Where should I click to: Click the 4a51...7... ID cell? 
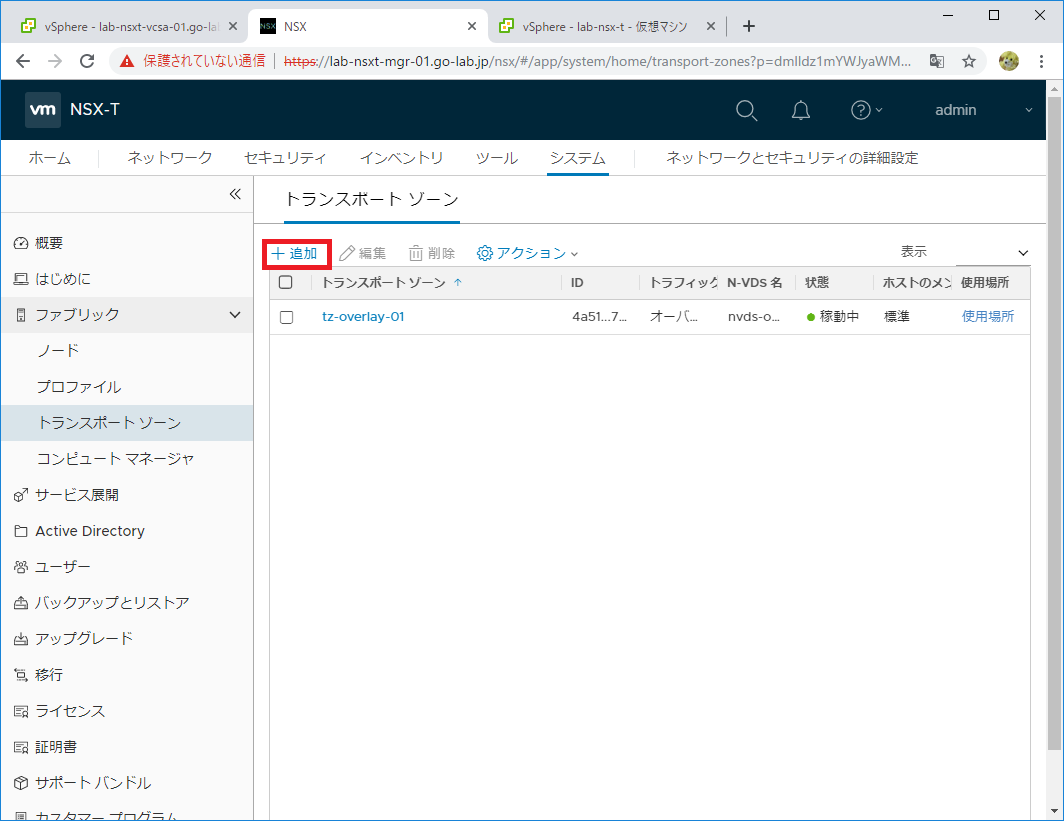coord(599,316)
